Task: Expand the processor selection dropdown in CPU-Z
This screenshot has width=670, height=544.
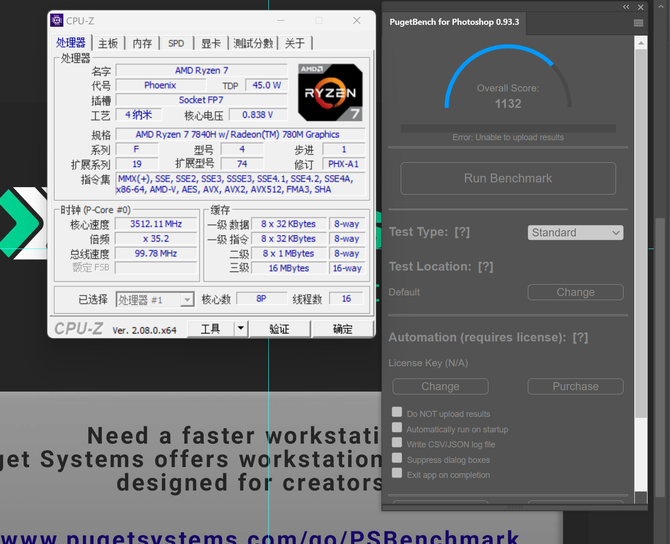Action: click(x=186, y=300)
